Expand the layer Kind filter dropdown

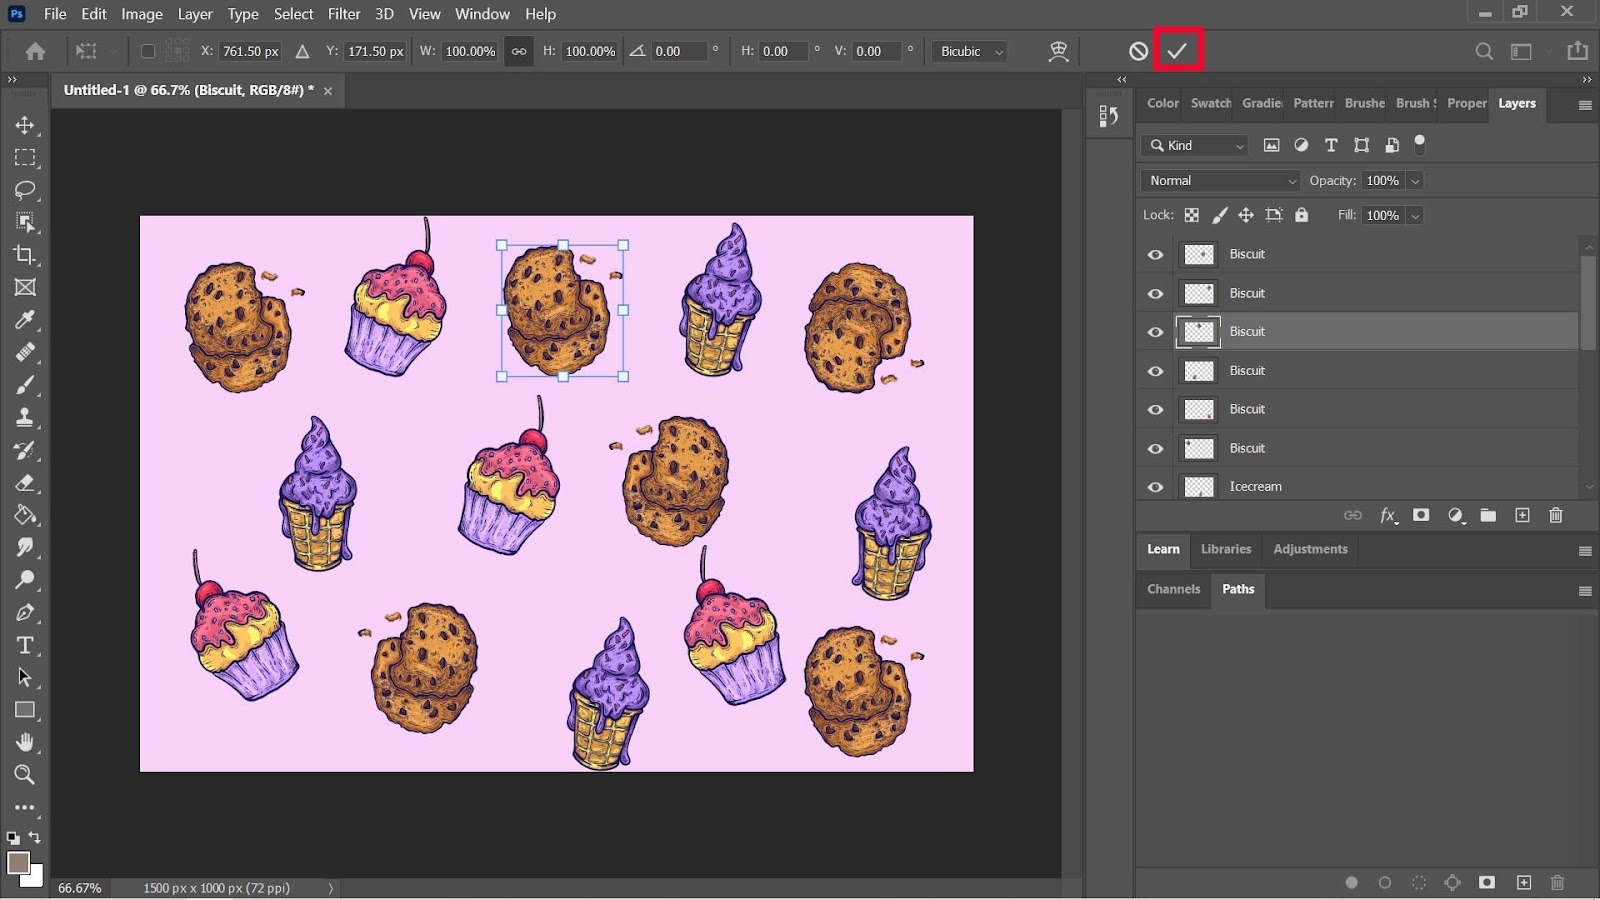(1196, 146)
